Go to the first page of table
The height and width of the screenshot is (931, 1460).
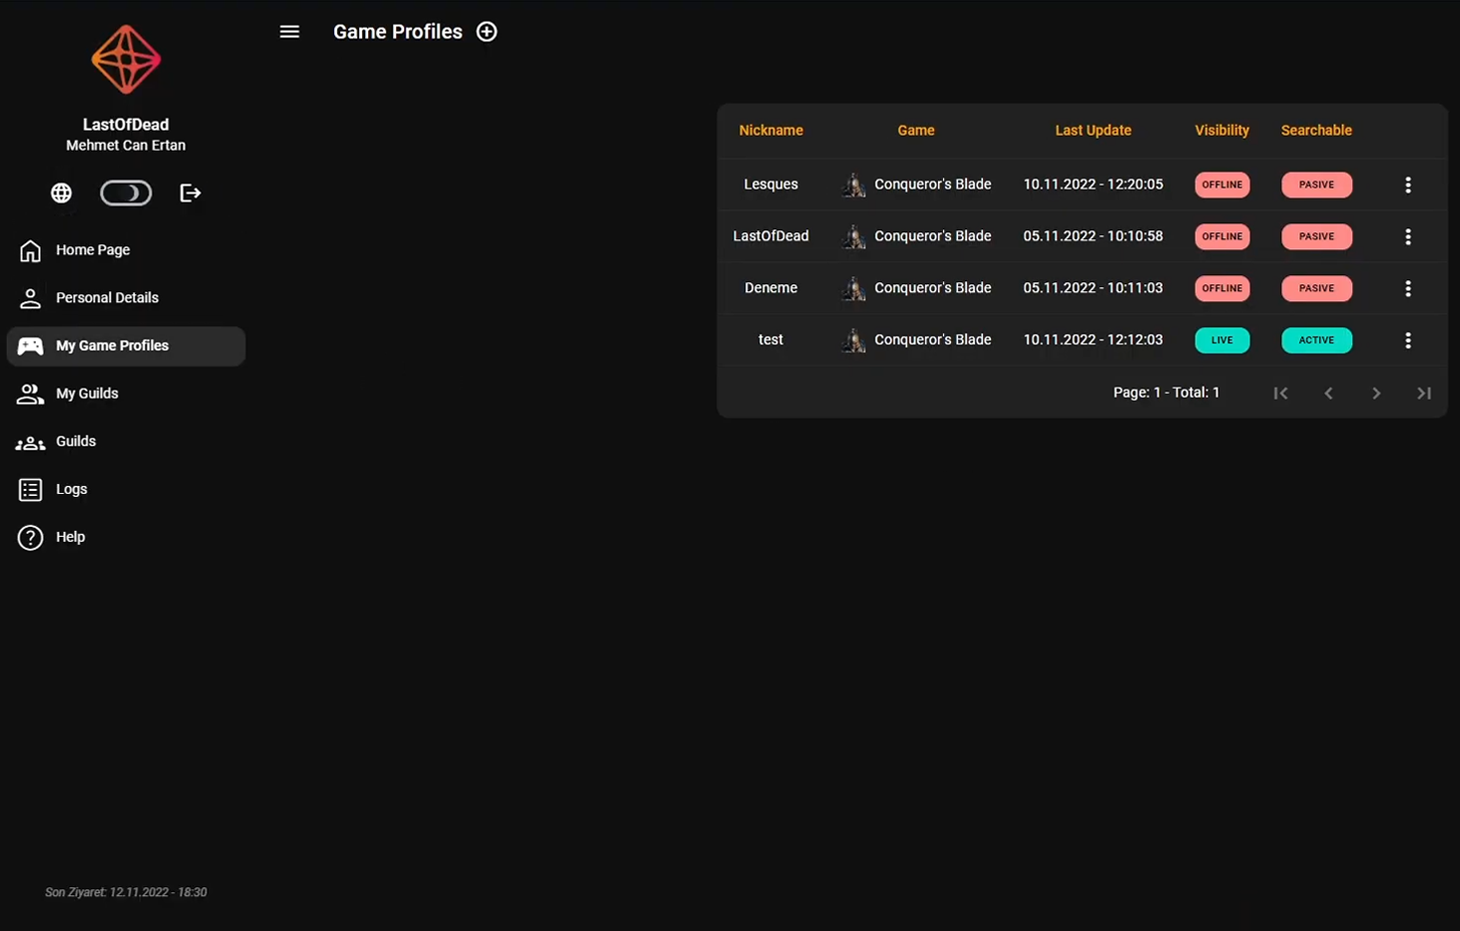click(x=1280, y=393)
